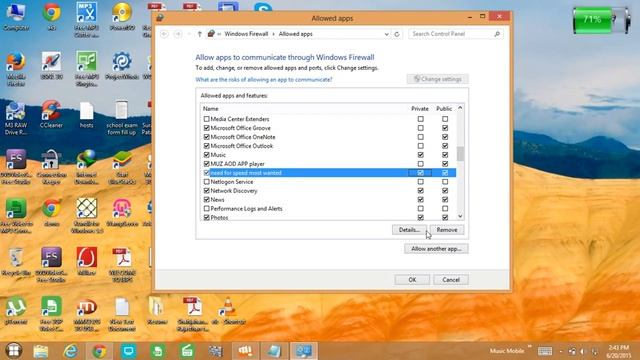640x360 pixels.
Task: Select the Photos row in the list
Action: point(329,218)
